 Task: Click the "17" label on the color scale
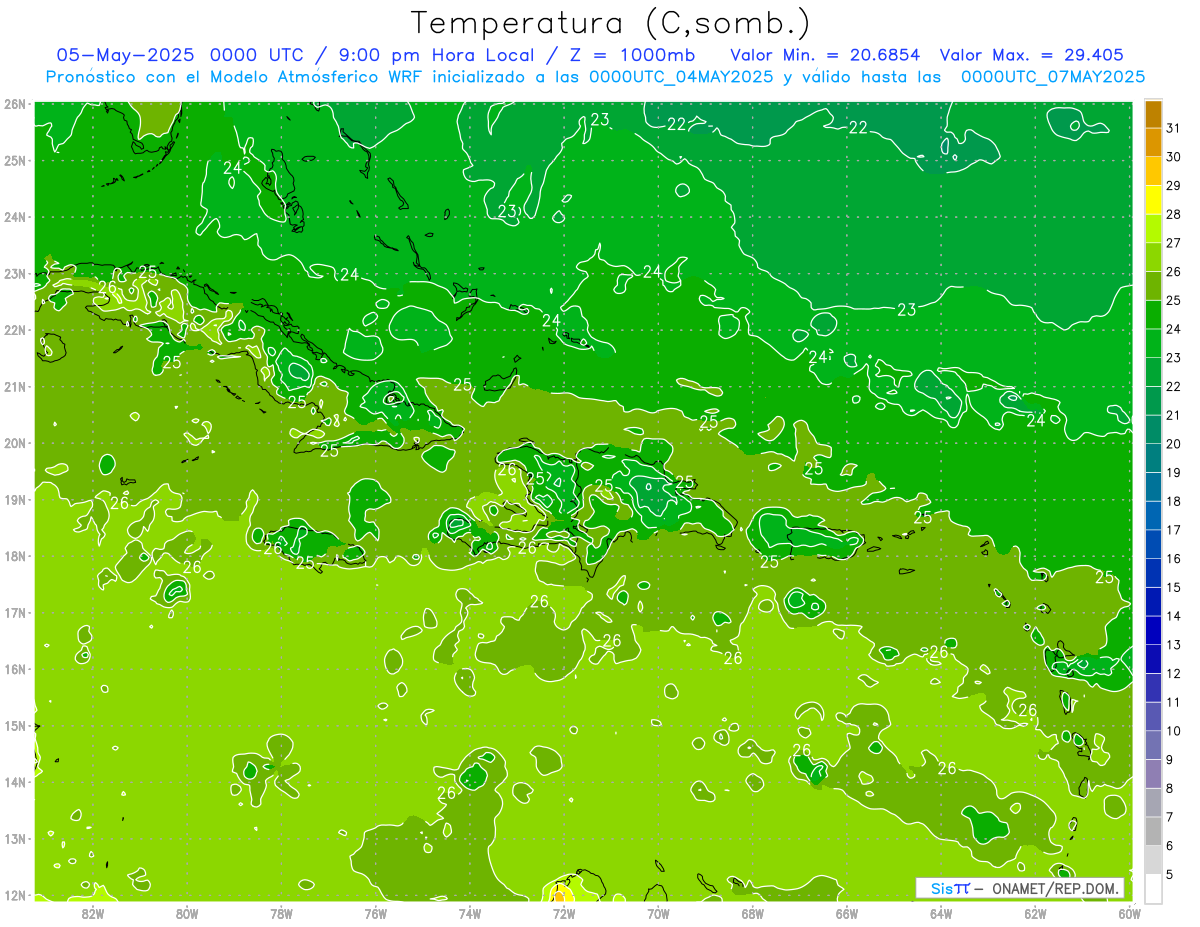click(x=1173, y=530)
